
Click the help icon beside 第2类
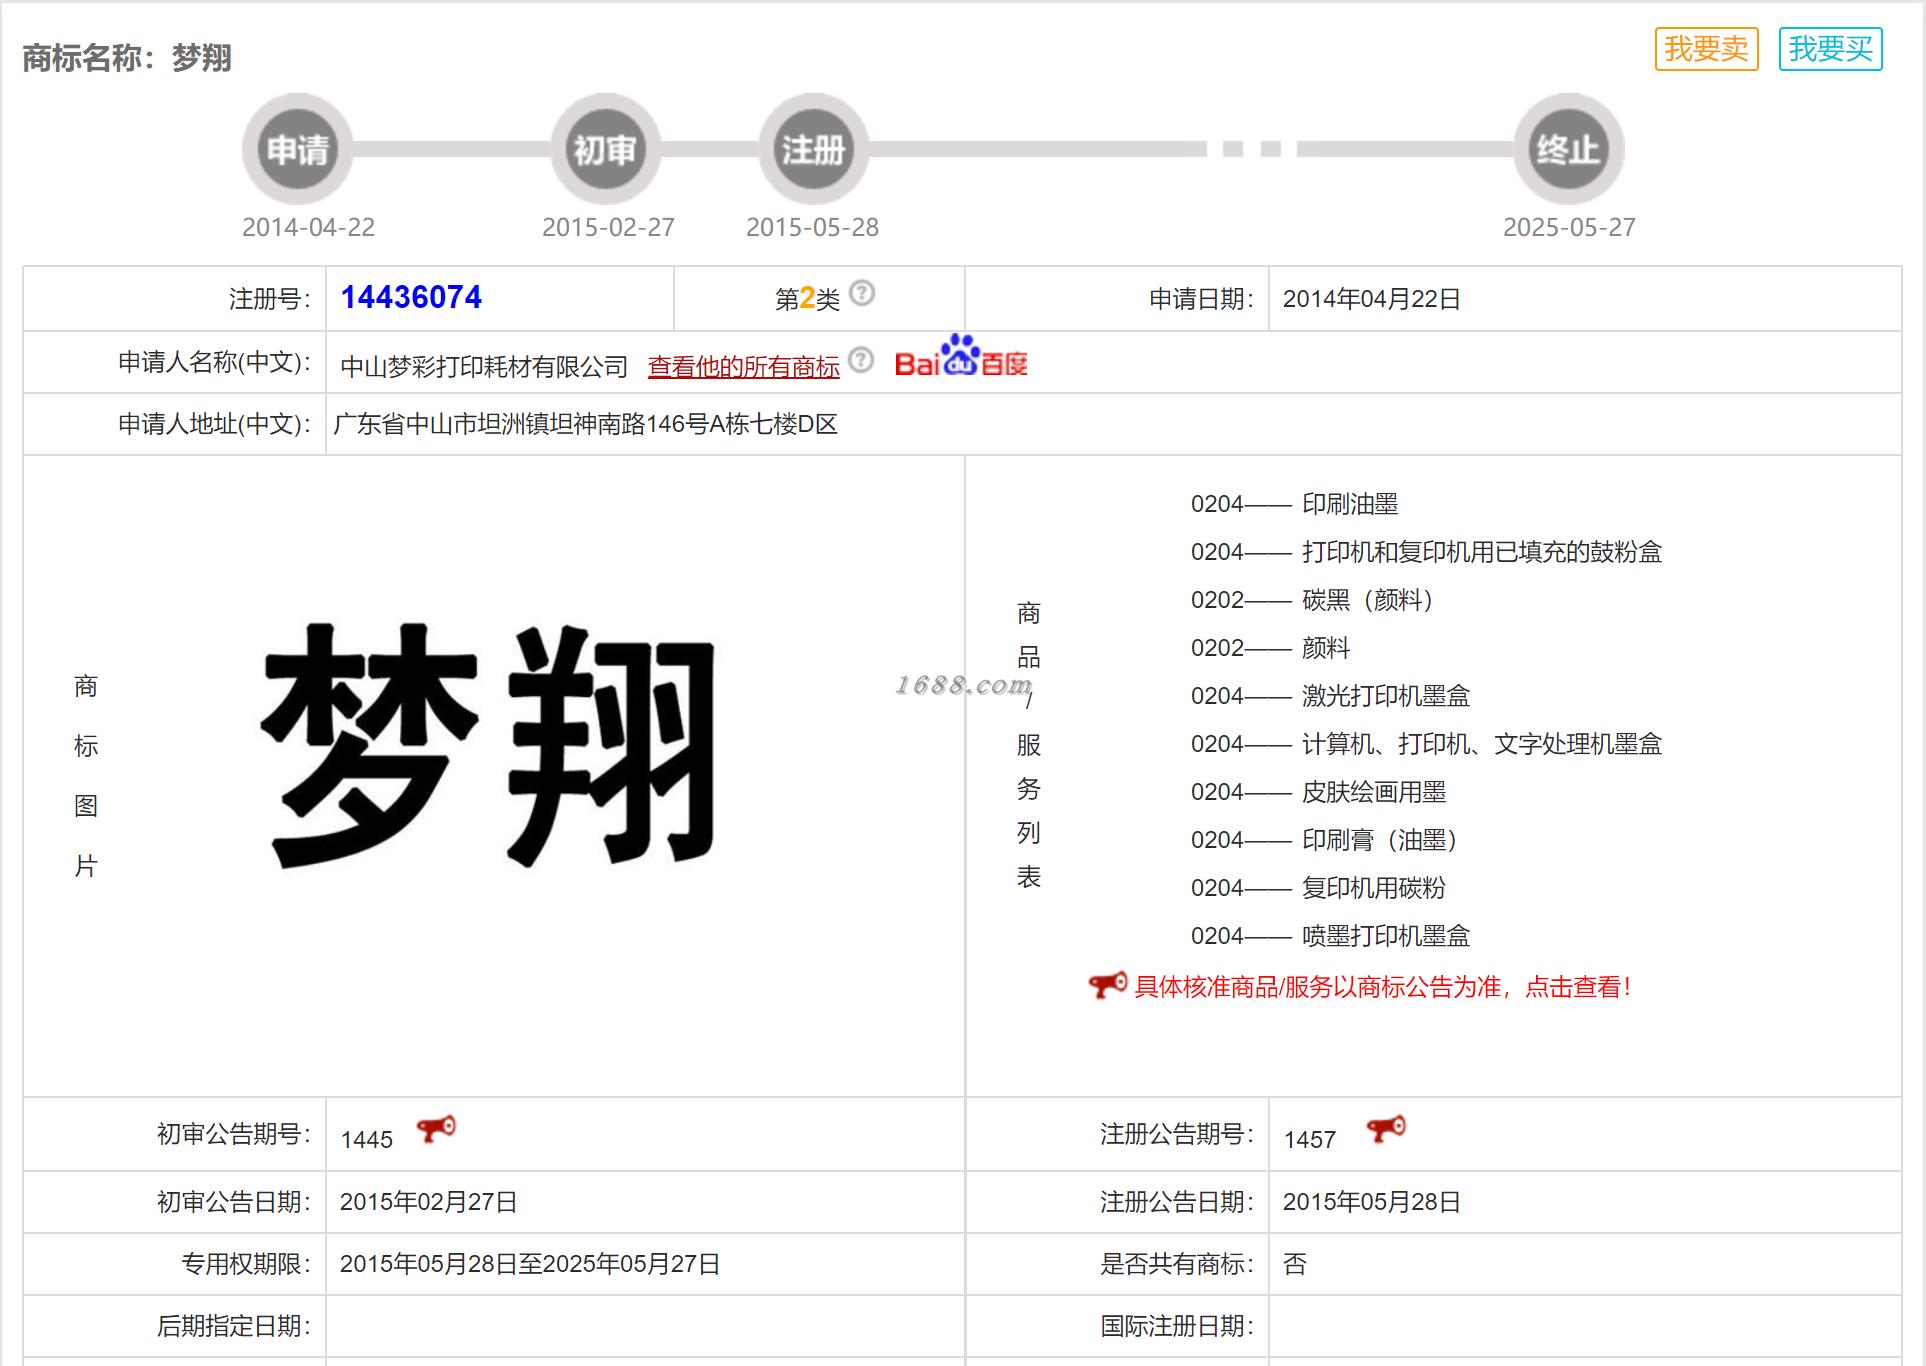(x=861, y=293)
